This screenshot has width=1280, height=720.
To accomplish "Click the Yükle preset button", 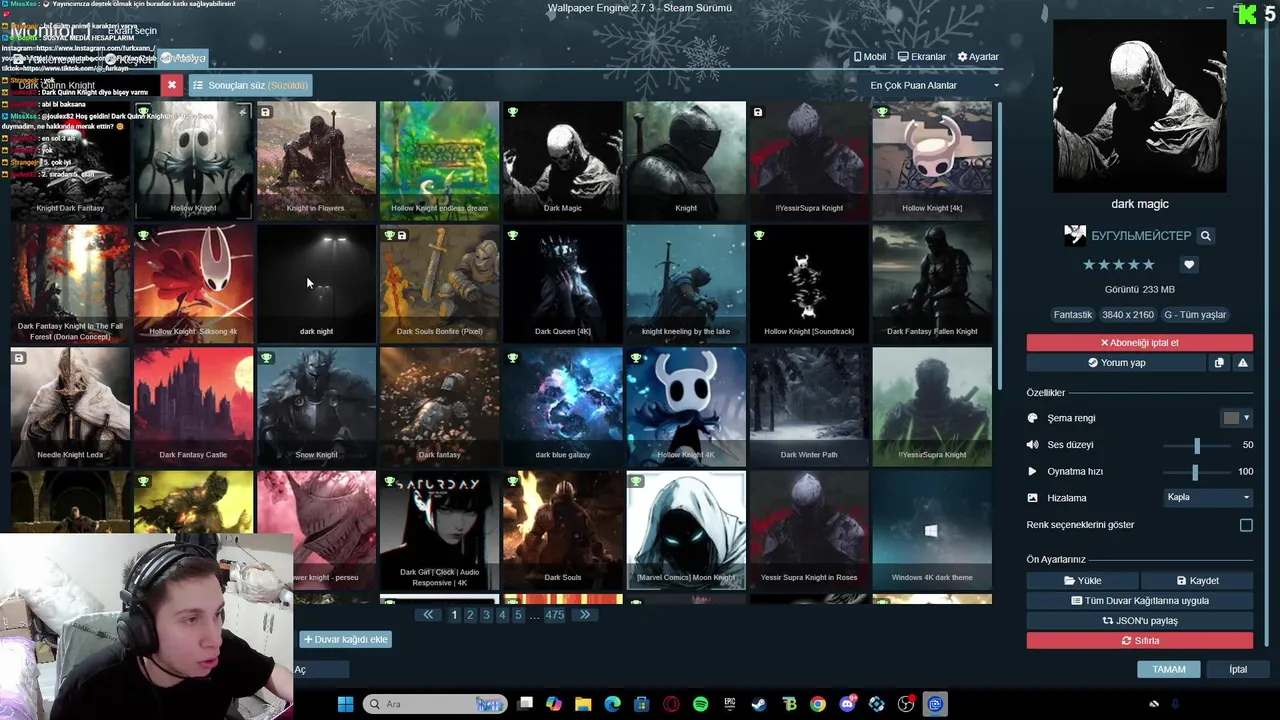I will click(1082, 581).
